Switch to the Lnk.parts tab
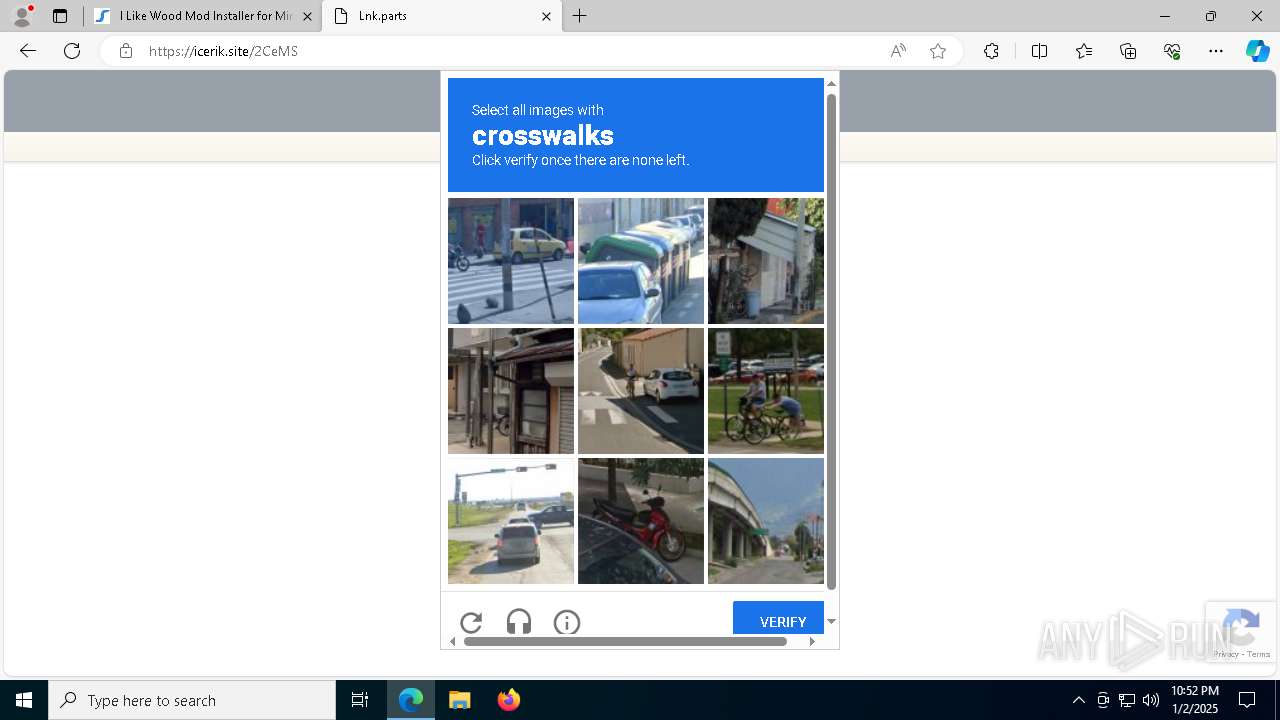Image resolution: width=1280 pixels, height=720 pixels. [441, 16]
